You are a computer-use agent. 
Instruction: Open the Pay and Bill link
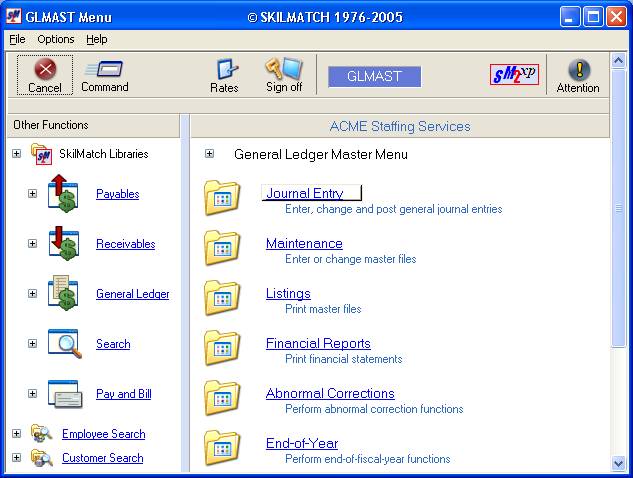(x=124, y=394)
